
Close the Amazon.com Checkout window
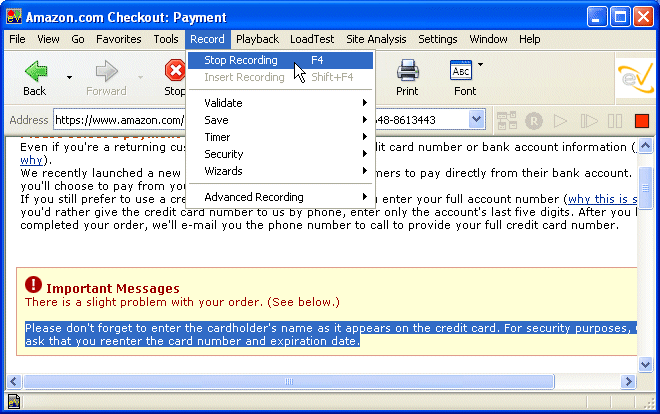coord(644,17)
